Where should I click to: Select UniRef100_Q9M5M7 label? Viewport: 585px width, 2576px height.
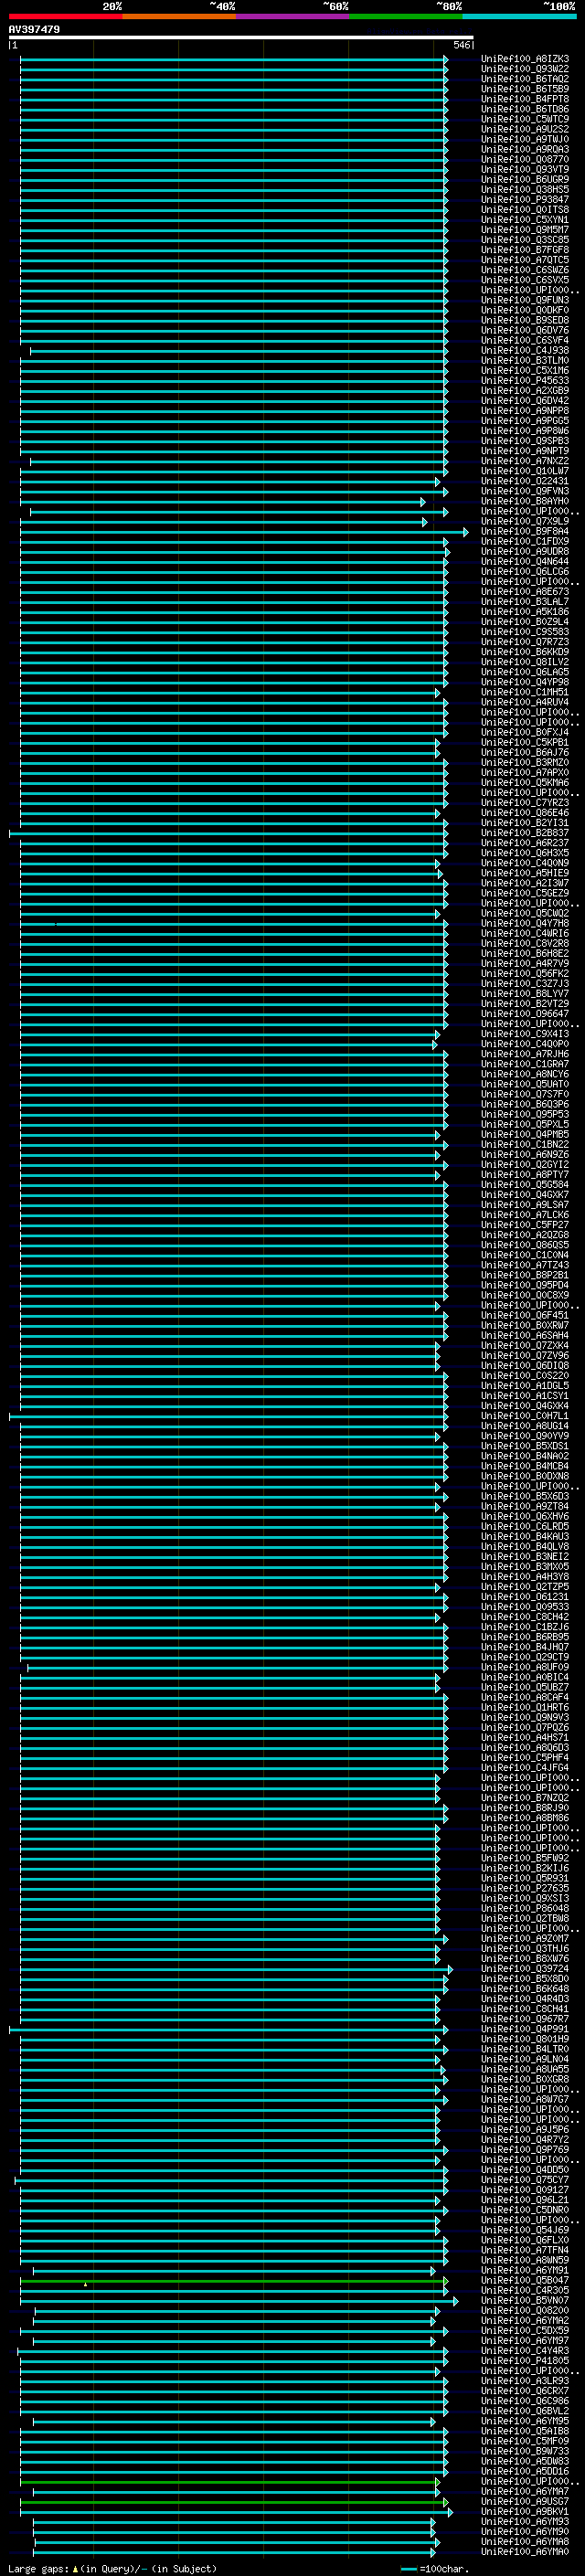pos(524,229)
